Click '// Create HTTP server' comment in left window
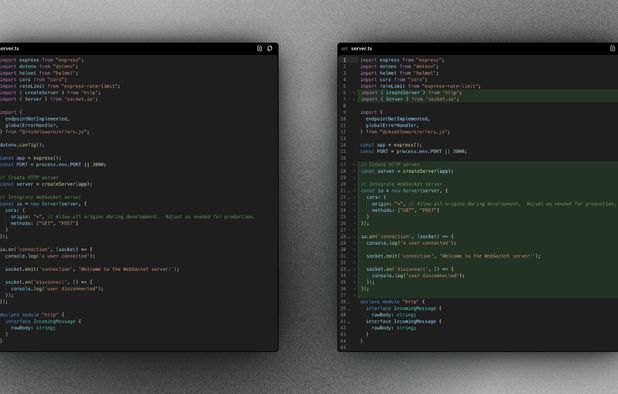618x394 pixels. point(29,178)
